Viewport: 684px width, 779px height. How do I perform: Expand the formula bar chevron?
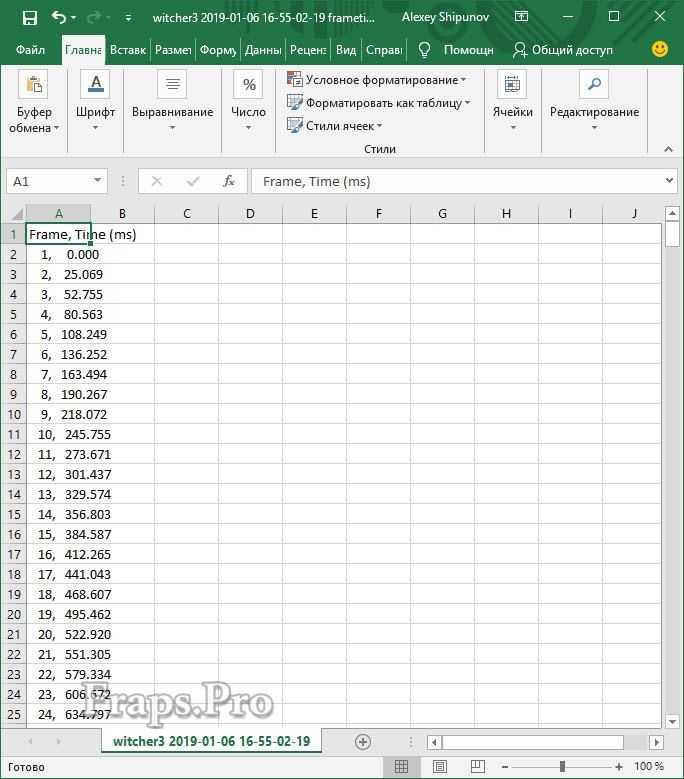coord(669,181)
